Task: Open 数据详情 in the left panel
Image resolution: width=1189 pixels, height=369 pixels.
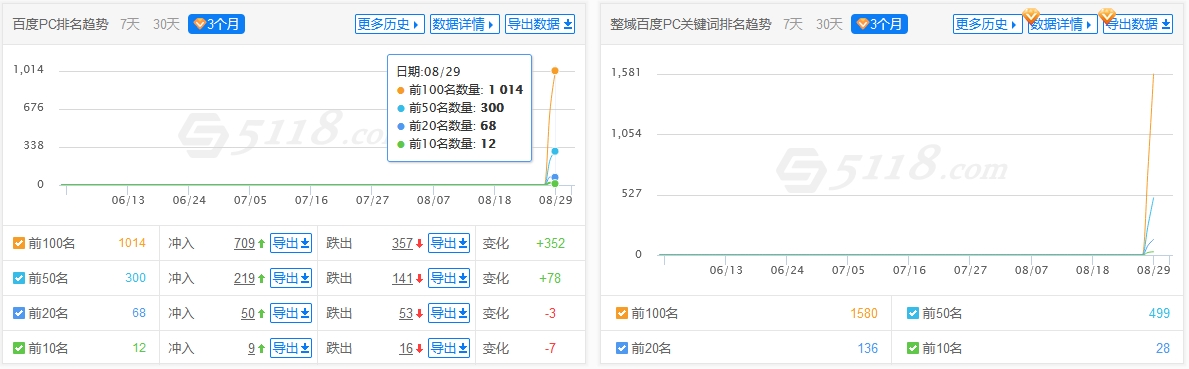Action: pyautogui.click(x=465, y=24)
